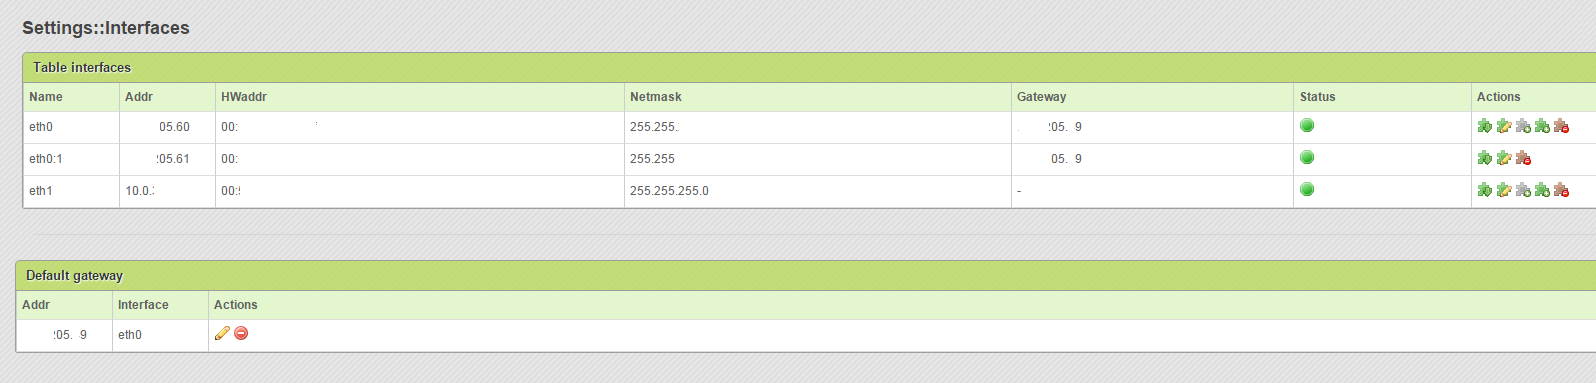Click green down-arrow puzzle icon for eth1
1596x383 pixels.
click(1484, 190)
